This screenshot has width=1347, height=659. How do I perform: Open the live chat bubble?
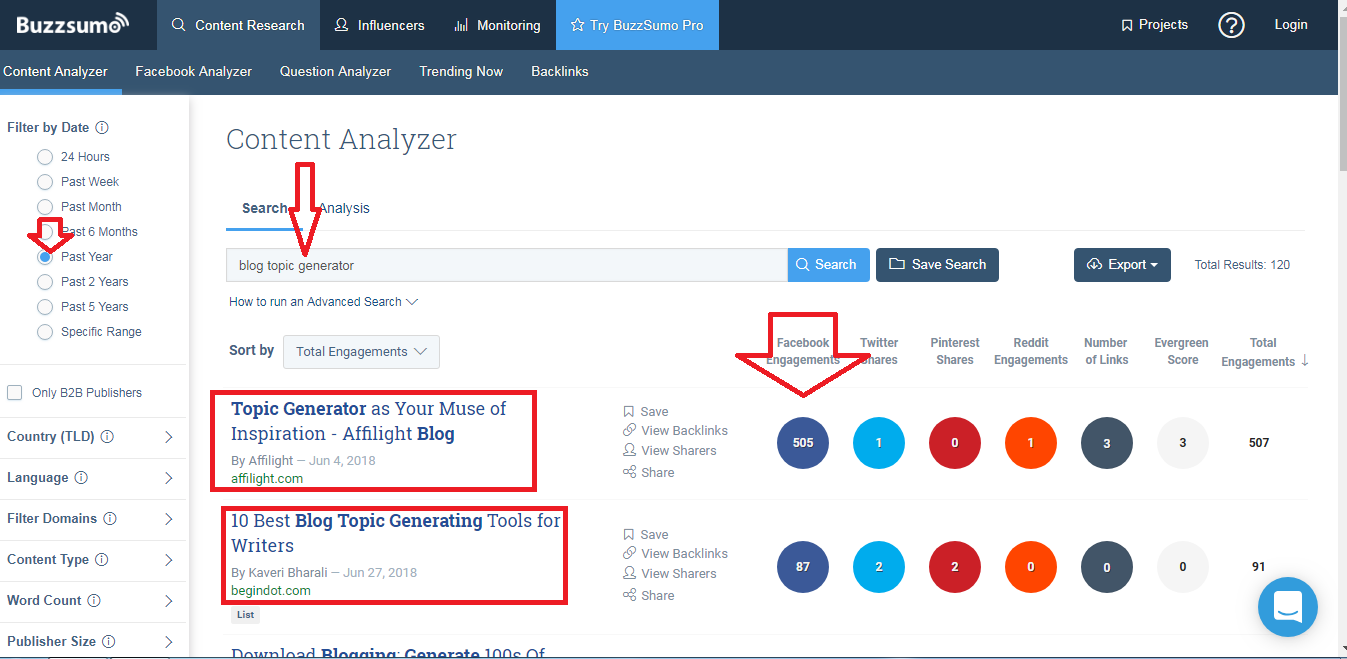click(x=1287, y=607)
